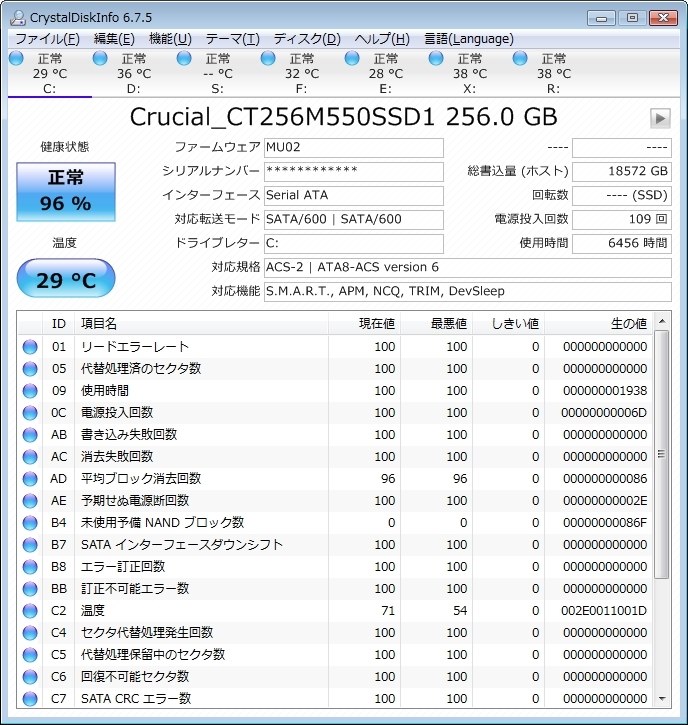This screenshot has height=725, width=688.
Task: Click status icon of AC 消去失敗回数 row
Action: pyautogui.click(x=30, y=457)
